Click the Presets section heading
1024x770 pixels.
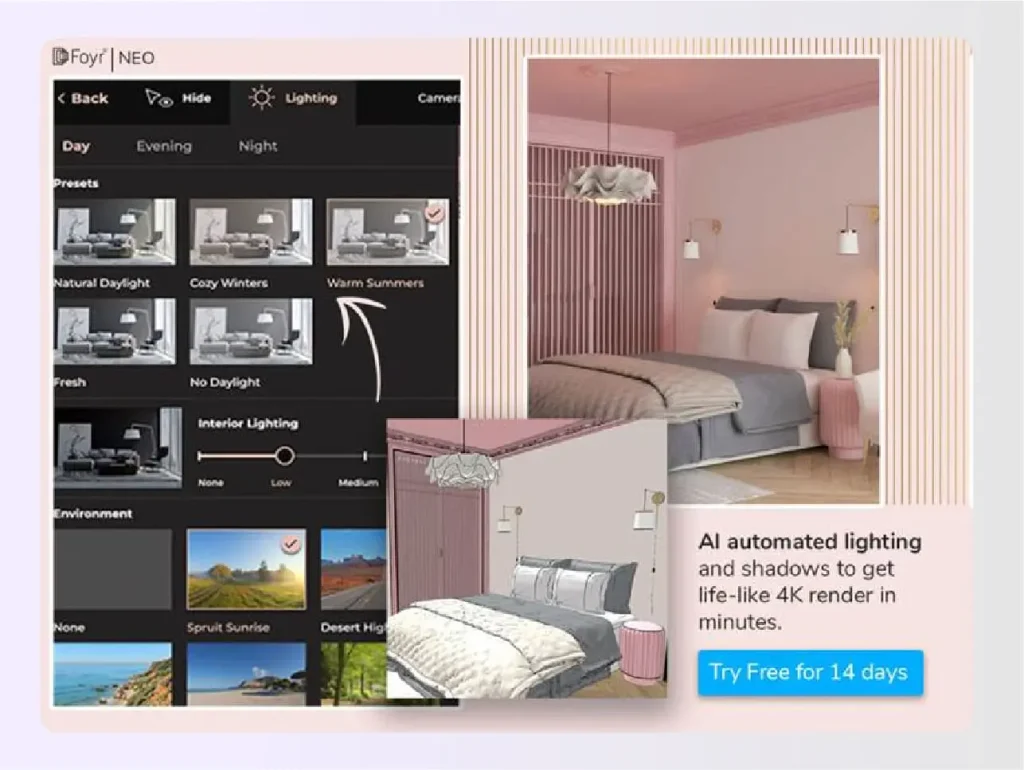[x=76, y=183]
